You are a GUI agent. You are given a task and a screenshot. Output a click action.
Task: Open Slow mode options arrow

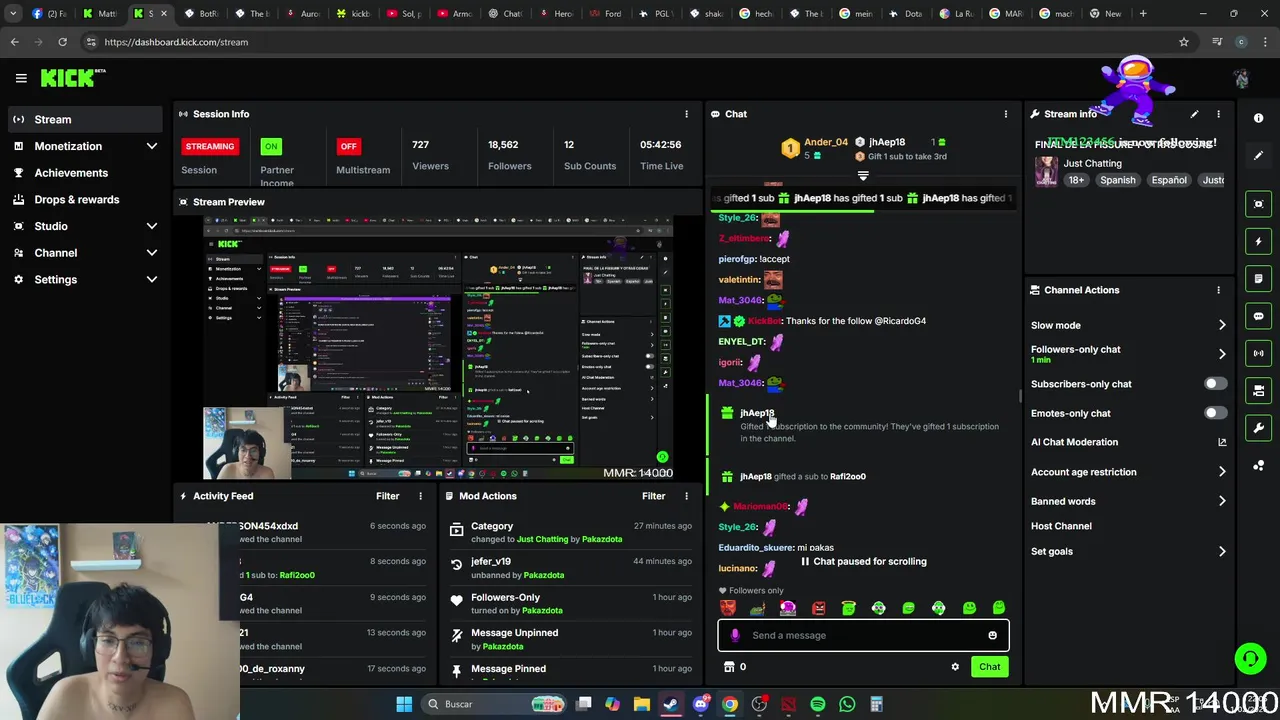click(x=1222, y=325)
